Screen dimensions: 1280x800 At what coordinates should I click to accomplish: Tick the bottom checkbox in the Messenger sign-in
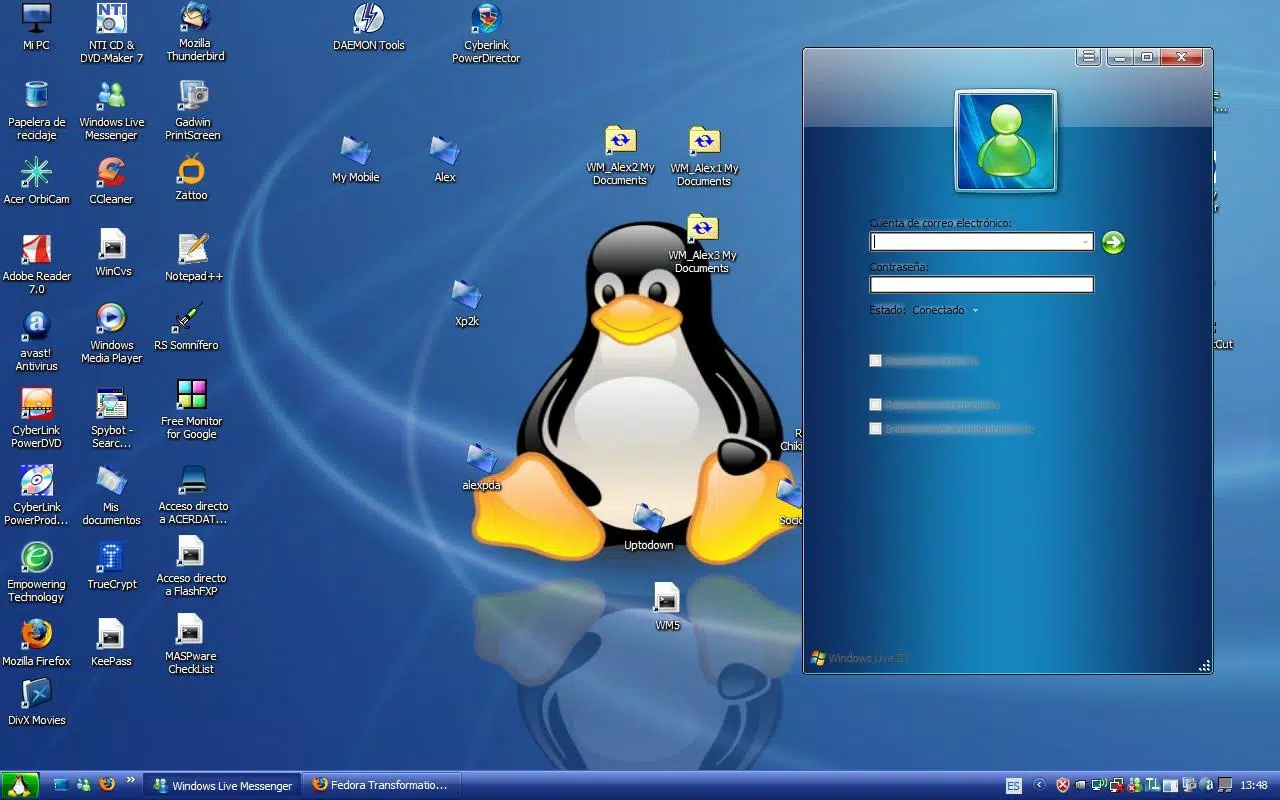[x=875, y=429]
